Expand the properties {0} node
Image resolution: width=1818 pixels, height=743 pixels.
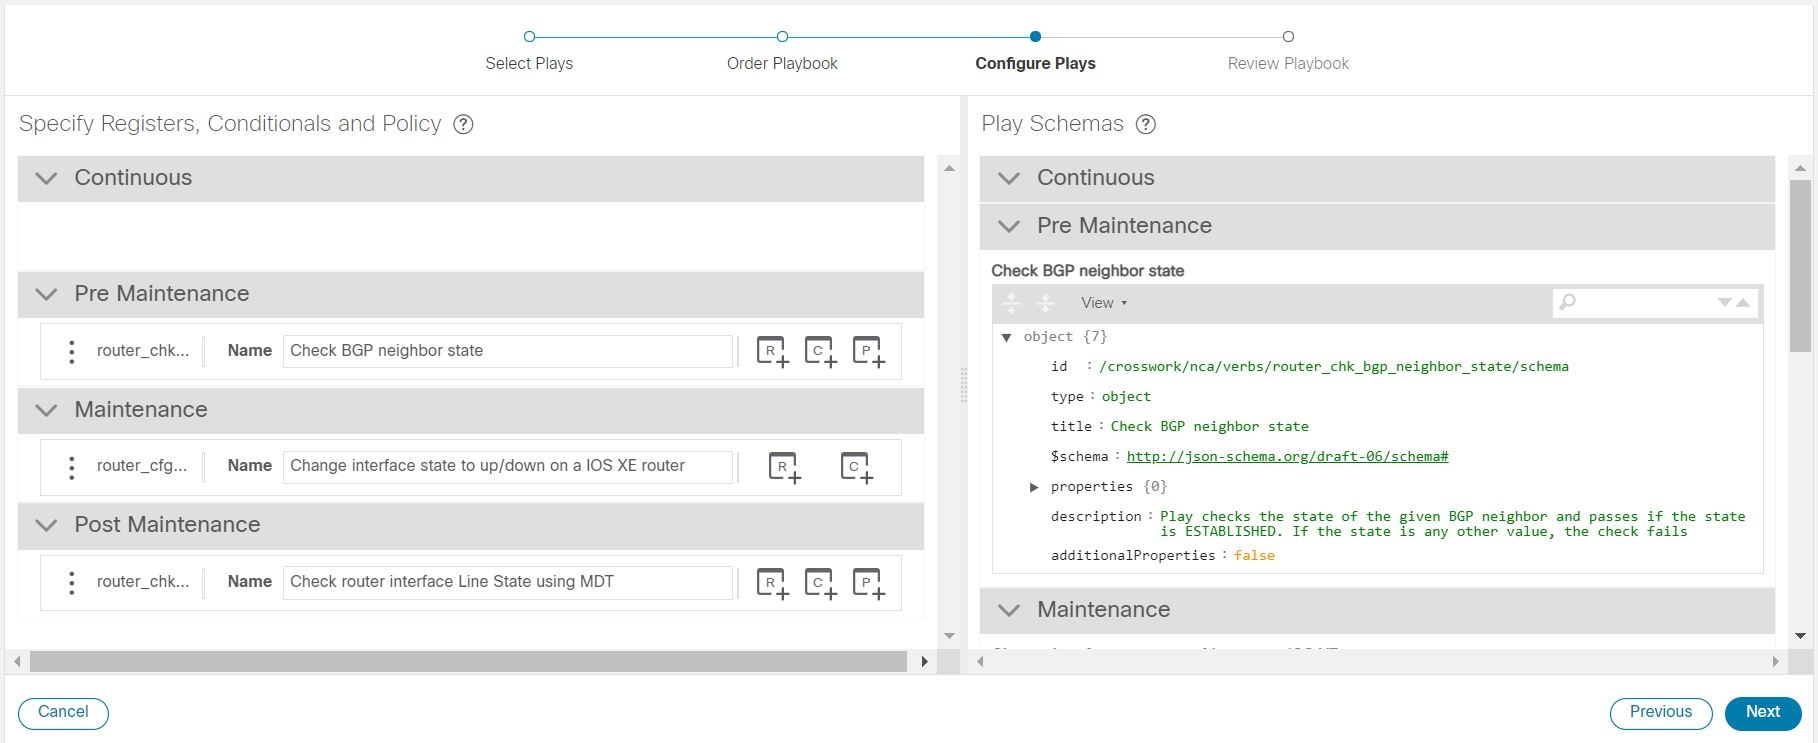point(1034,487)
